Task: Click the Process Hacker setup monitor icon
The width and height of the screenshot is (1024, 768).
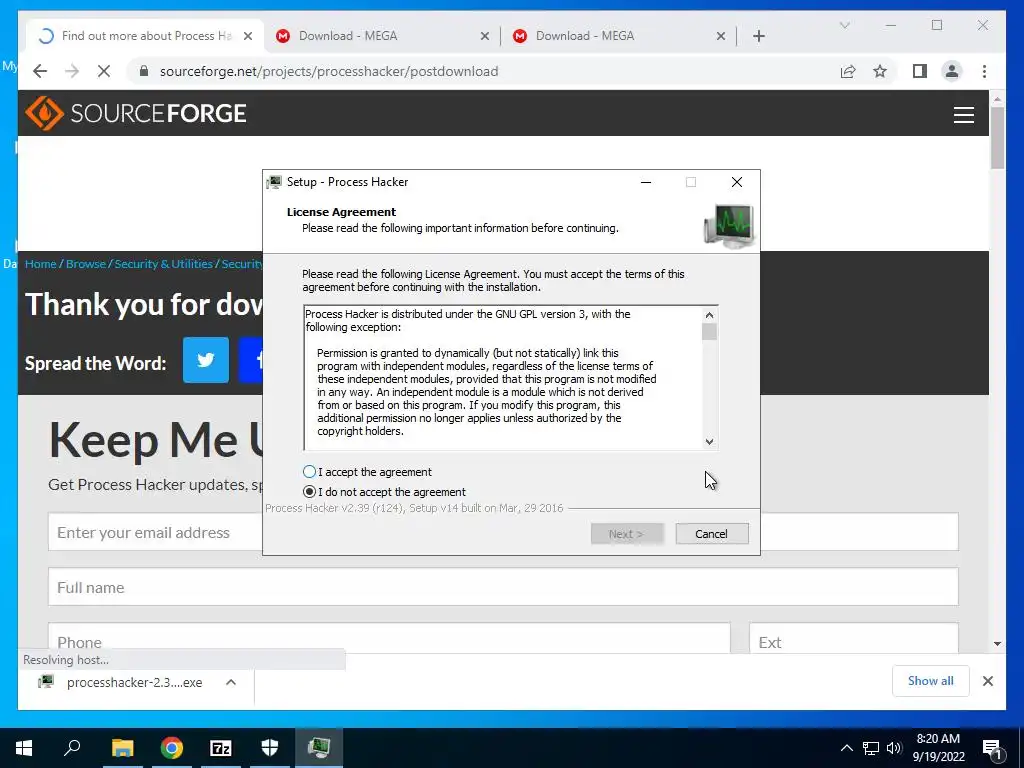Action: 729,225
